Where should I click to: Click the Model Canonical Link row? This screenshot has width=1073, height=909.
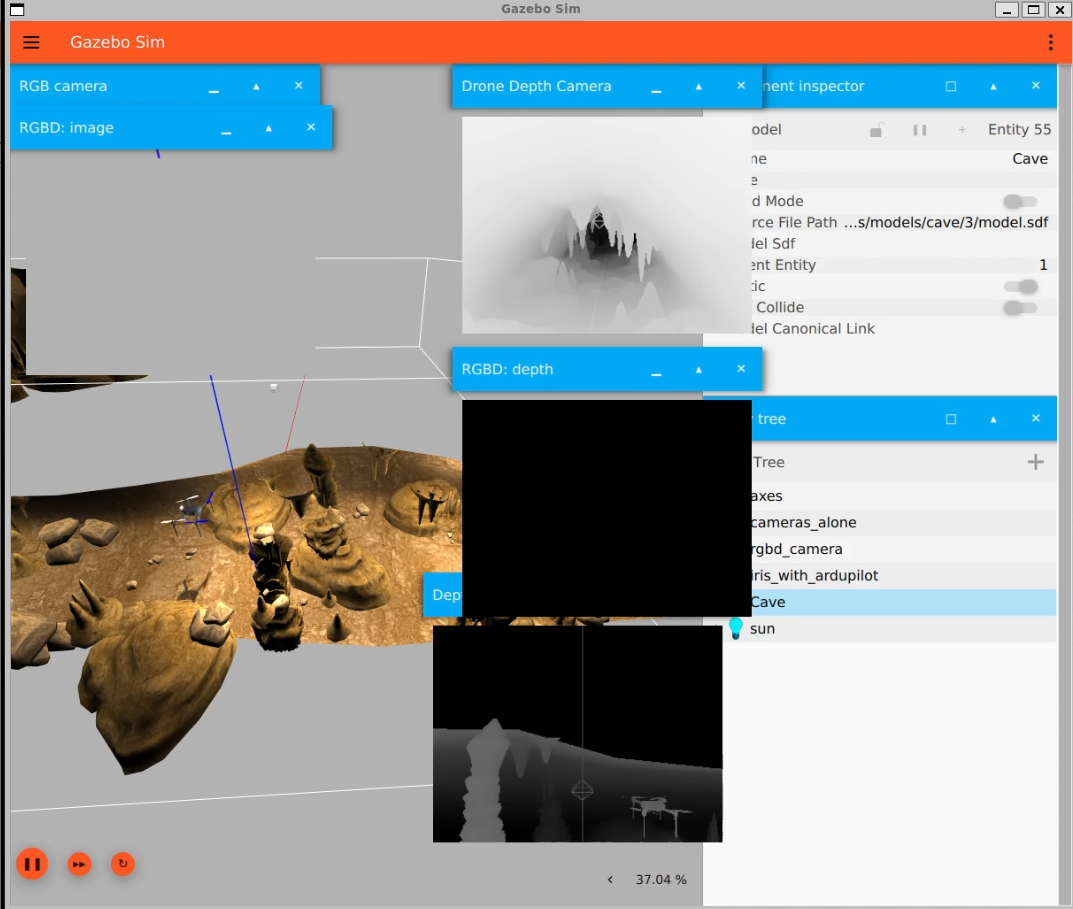click(x=903, y=329)
